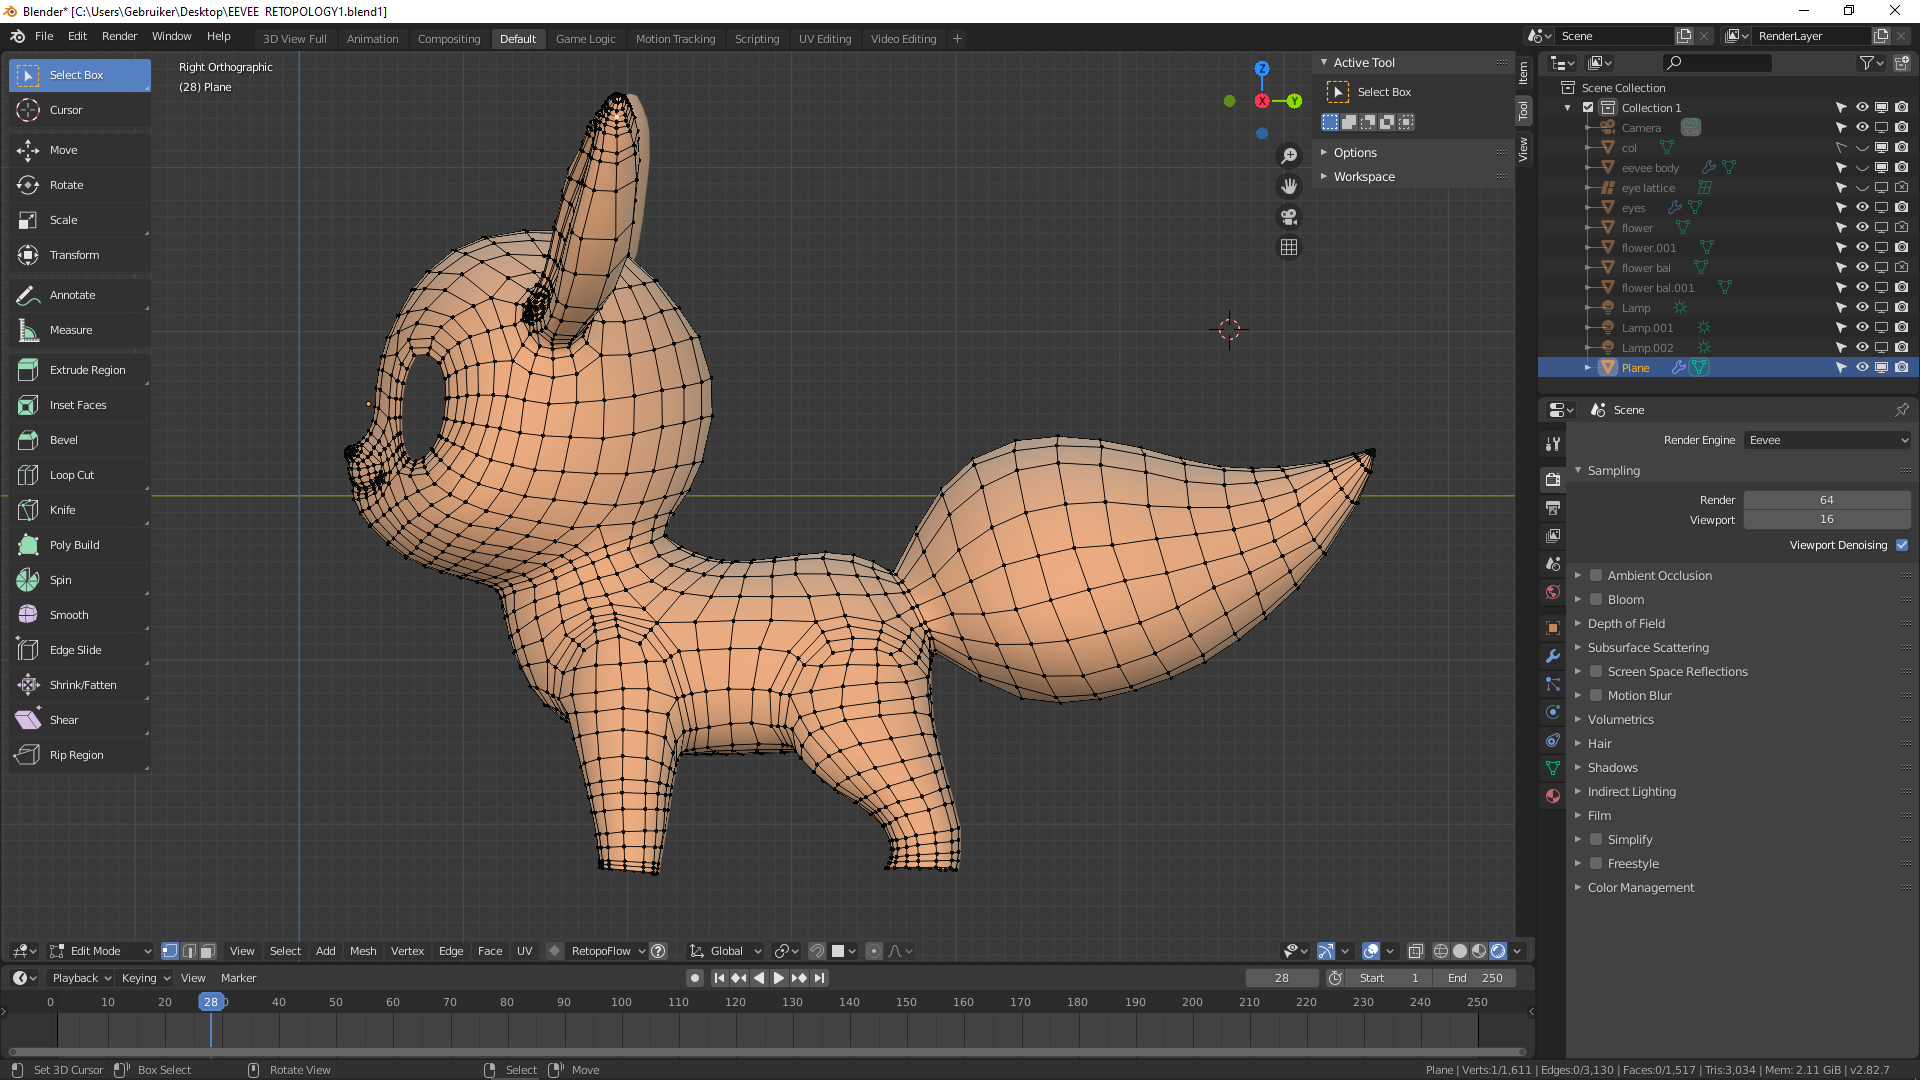Image resolution: width=1920 pixels, height=1080 pixels.
Task: Choose the Extrude Region tool
Action: coord(87,370)
